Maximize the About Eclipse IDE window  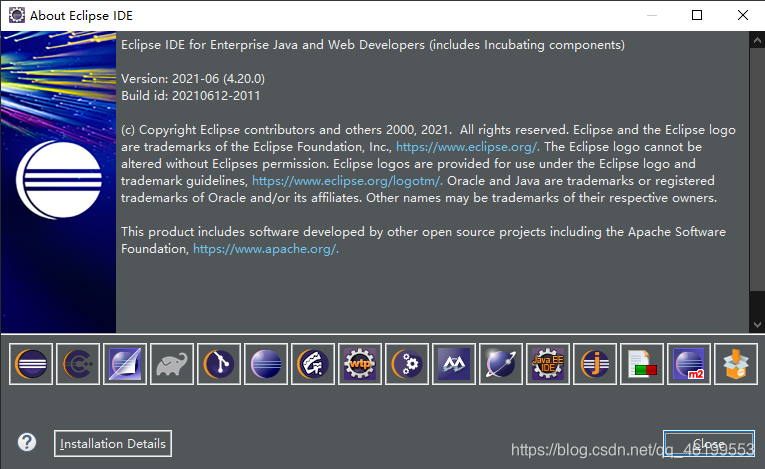coord(697,15)
